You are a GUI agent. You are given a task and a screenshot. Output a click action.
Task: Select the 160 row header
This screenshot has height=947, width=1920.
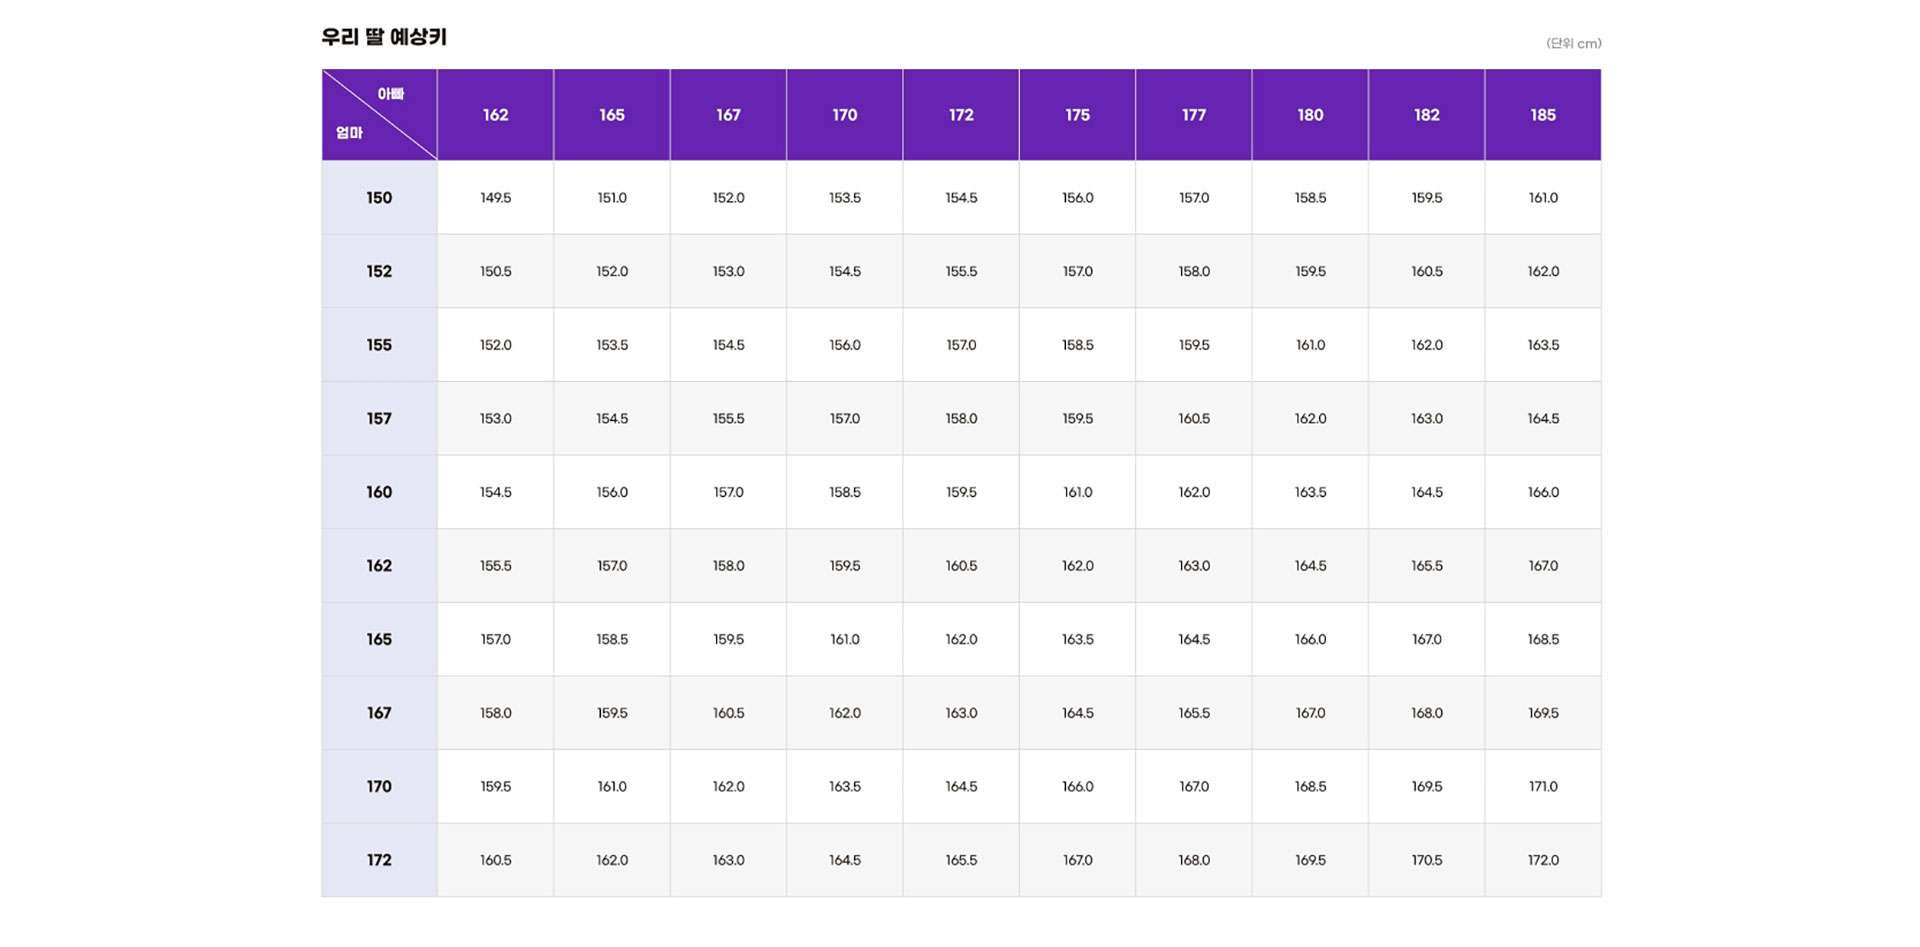pyautogui.click(x=379, y=492)
